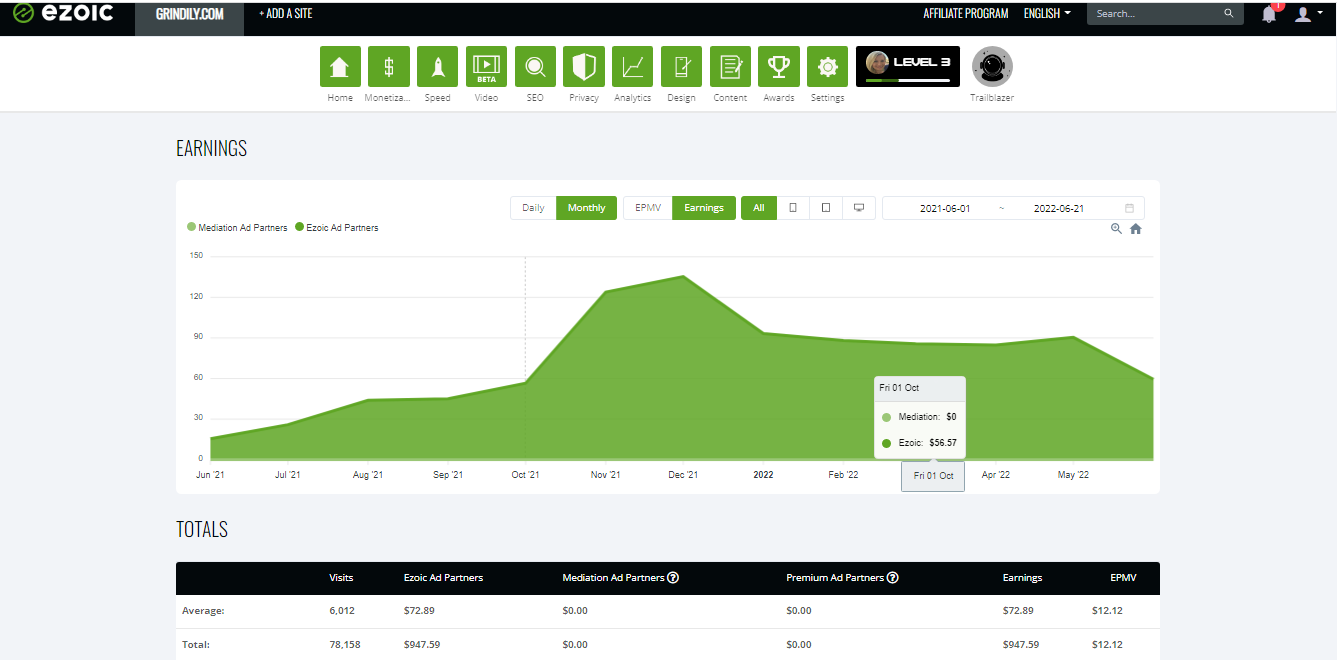Open the Design icon
This screenshot has width=1337, height=660.
(681, 67)
